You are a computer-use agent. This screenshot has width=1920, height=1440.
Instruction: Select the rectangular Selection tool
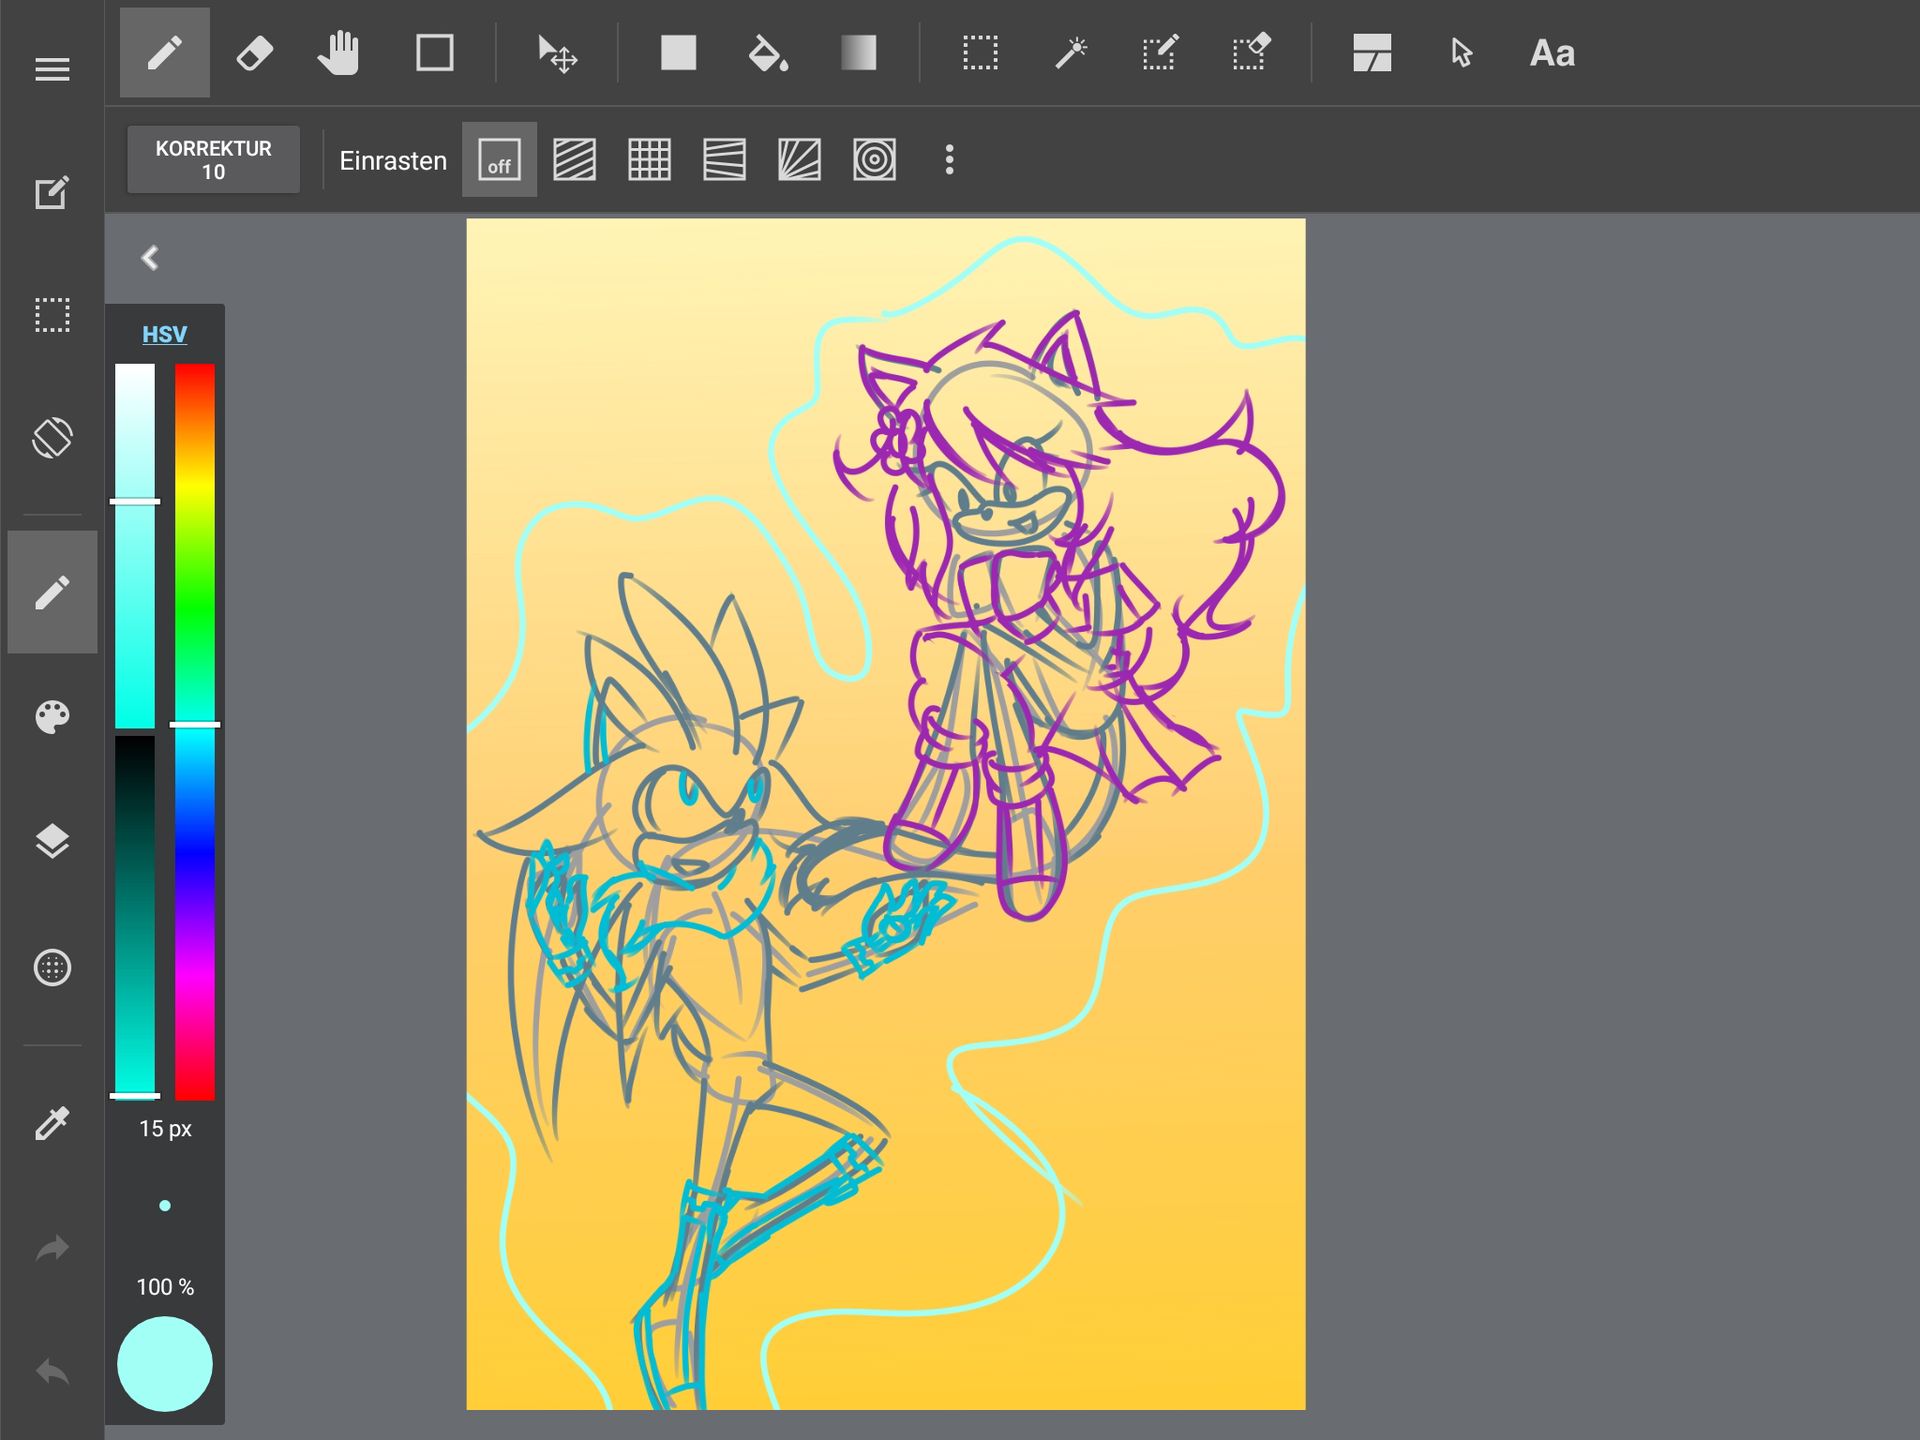point(980,53)
